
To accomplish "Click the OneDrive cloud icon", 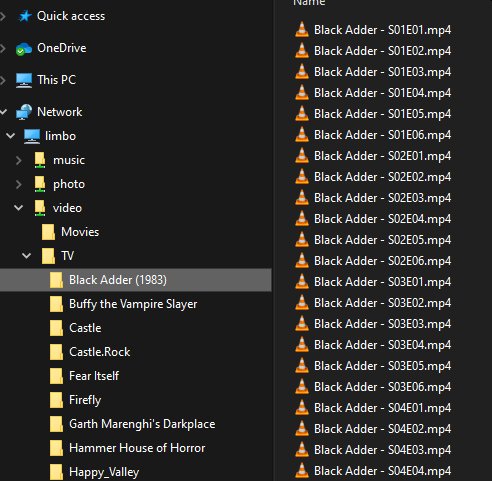I will point(24,49).
